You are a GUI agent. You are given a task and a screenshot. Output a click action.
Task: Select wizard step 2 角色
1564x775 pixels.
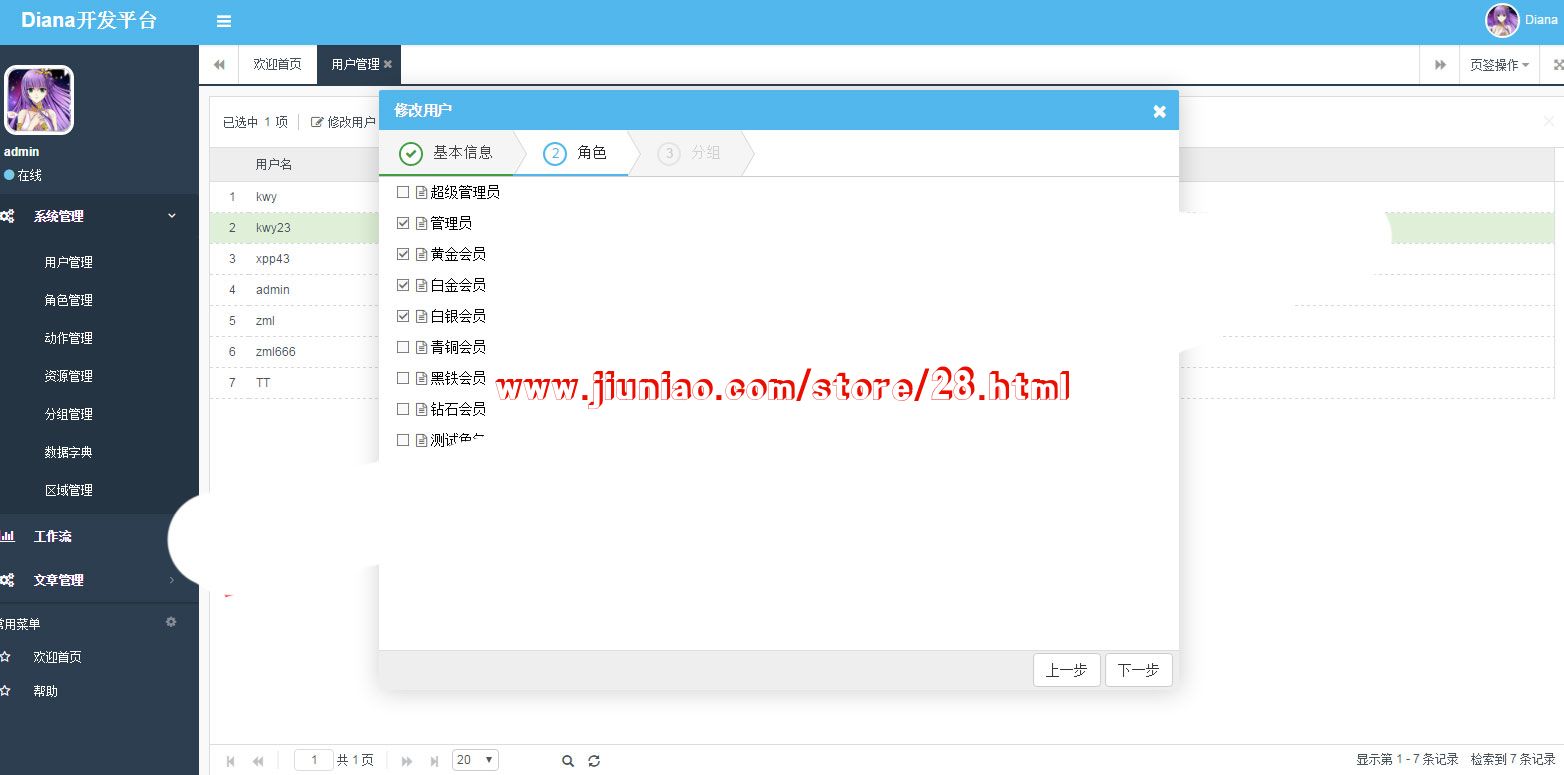tap(575, 153)
